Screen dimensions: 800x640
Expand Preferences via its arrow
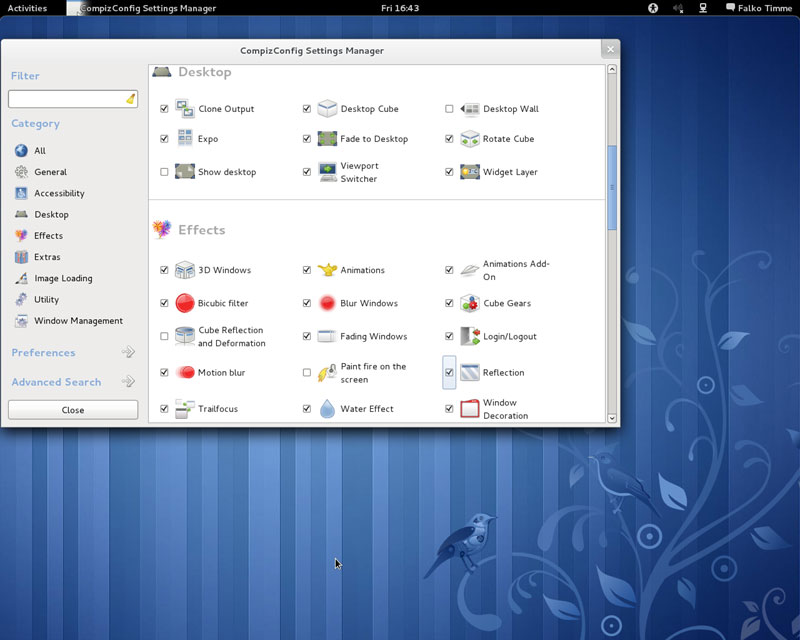pyautogui.click(x=129, y=352)
